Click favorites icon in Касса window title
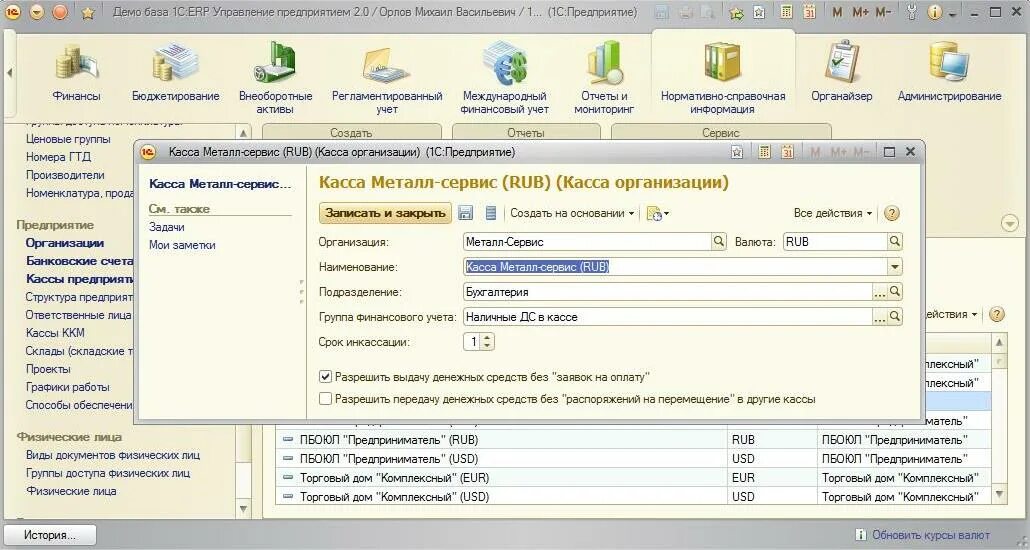 pos(737,152)
